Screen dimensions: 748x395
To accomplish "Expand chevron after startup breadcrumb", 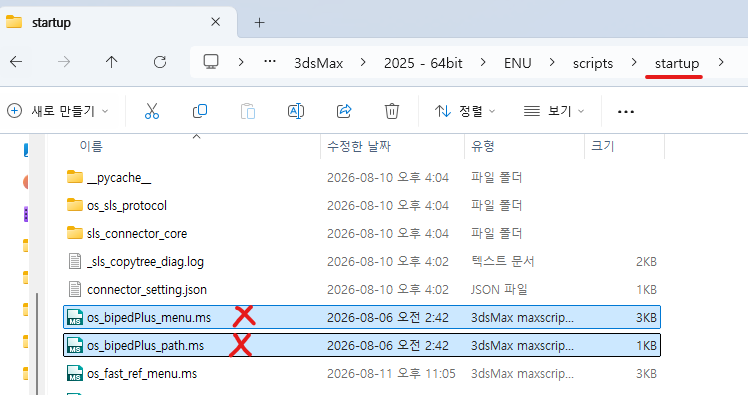I will click(x=721, y=62).
